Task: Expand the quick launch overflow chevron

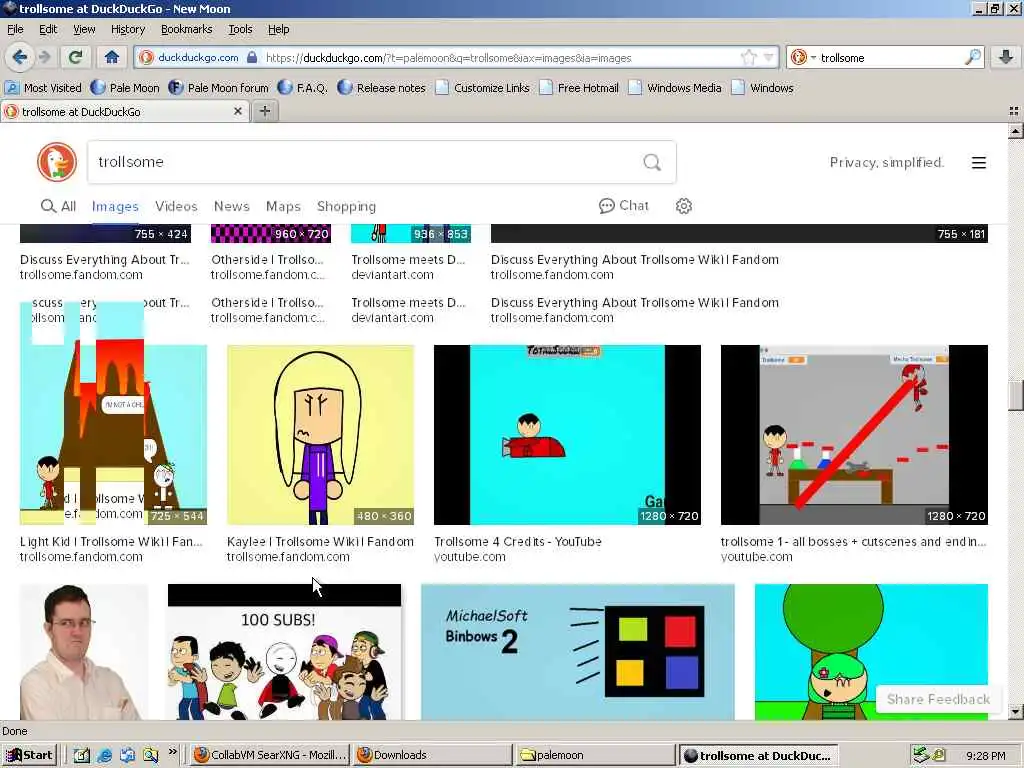Action: [172, 752]
